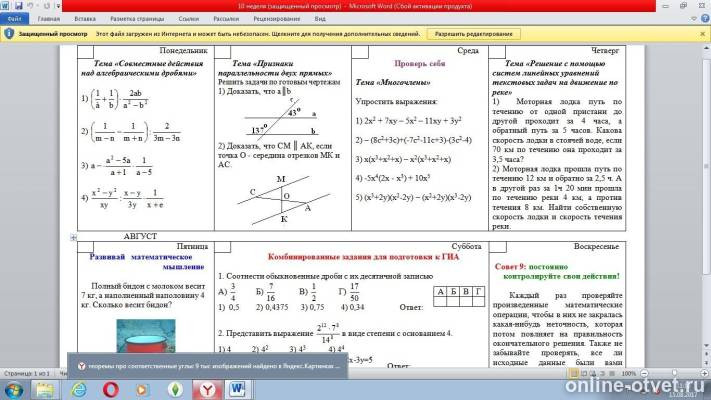
Task: Select the Outline view button in status bar
Action: [602, 373]
